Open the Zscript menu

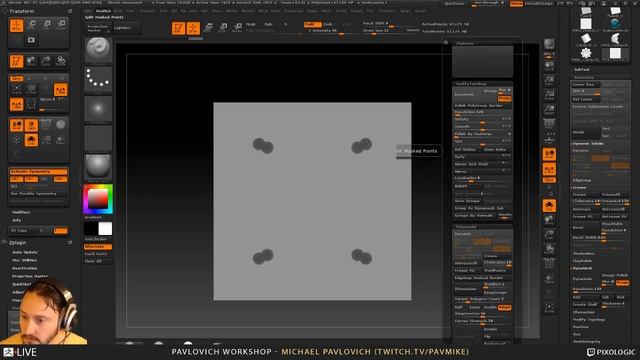(420, 11)
